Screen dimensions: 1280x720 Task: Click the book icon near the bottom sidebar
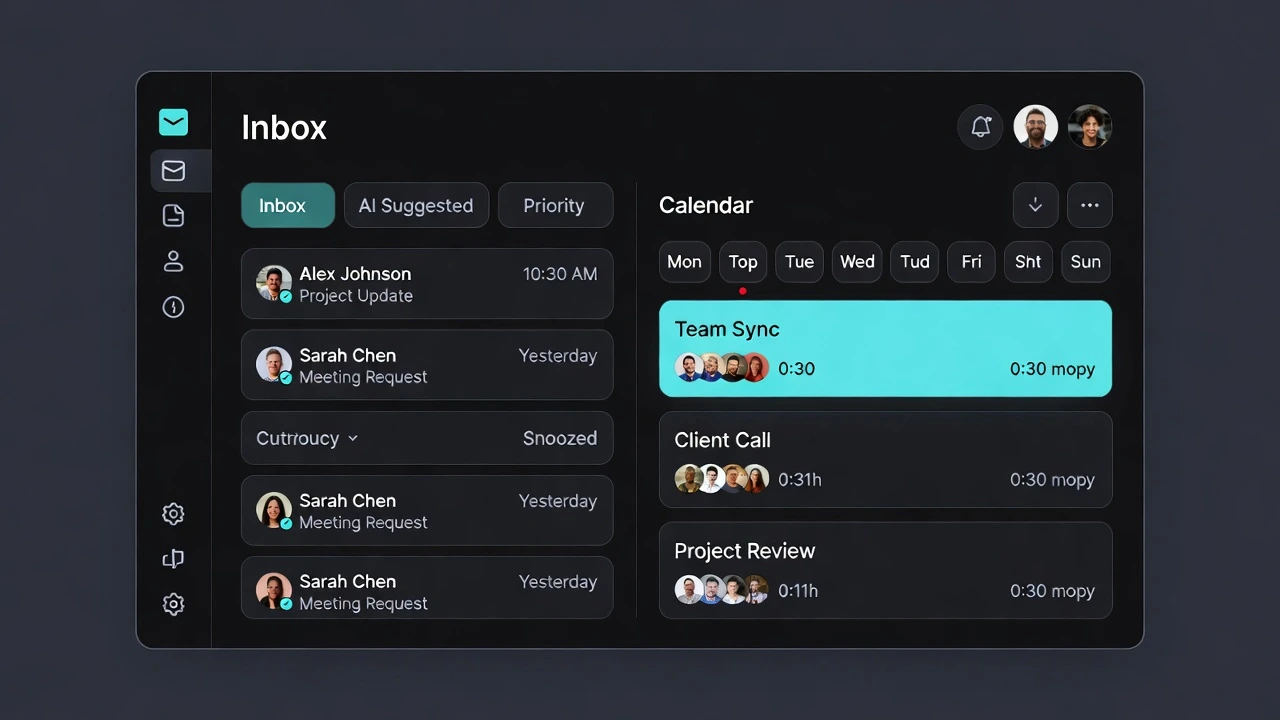coord(173,558)
